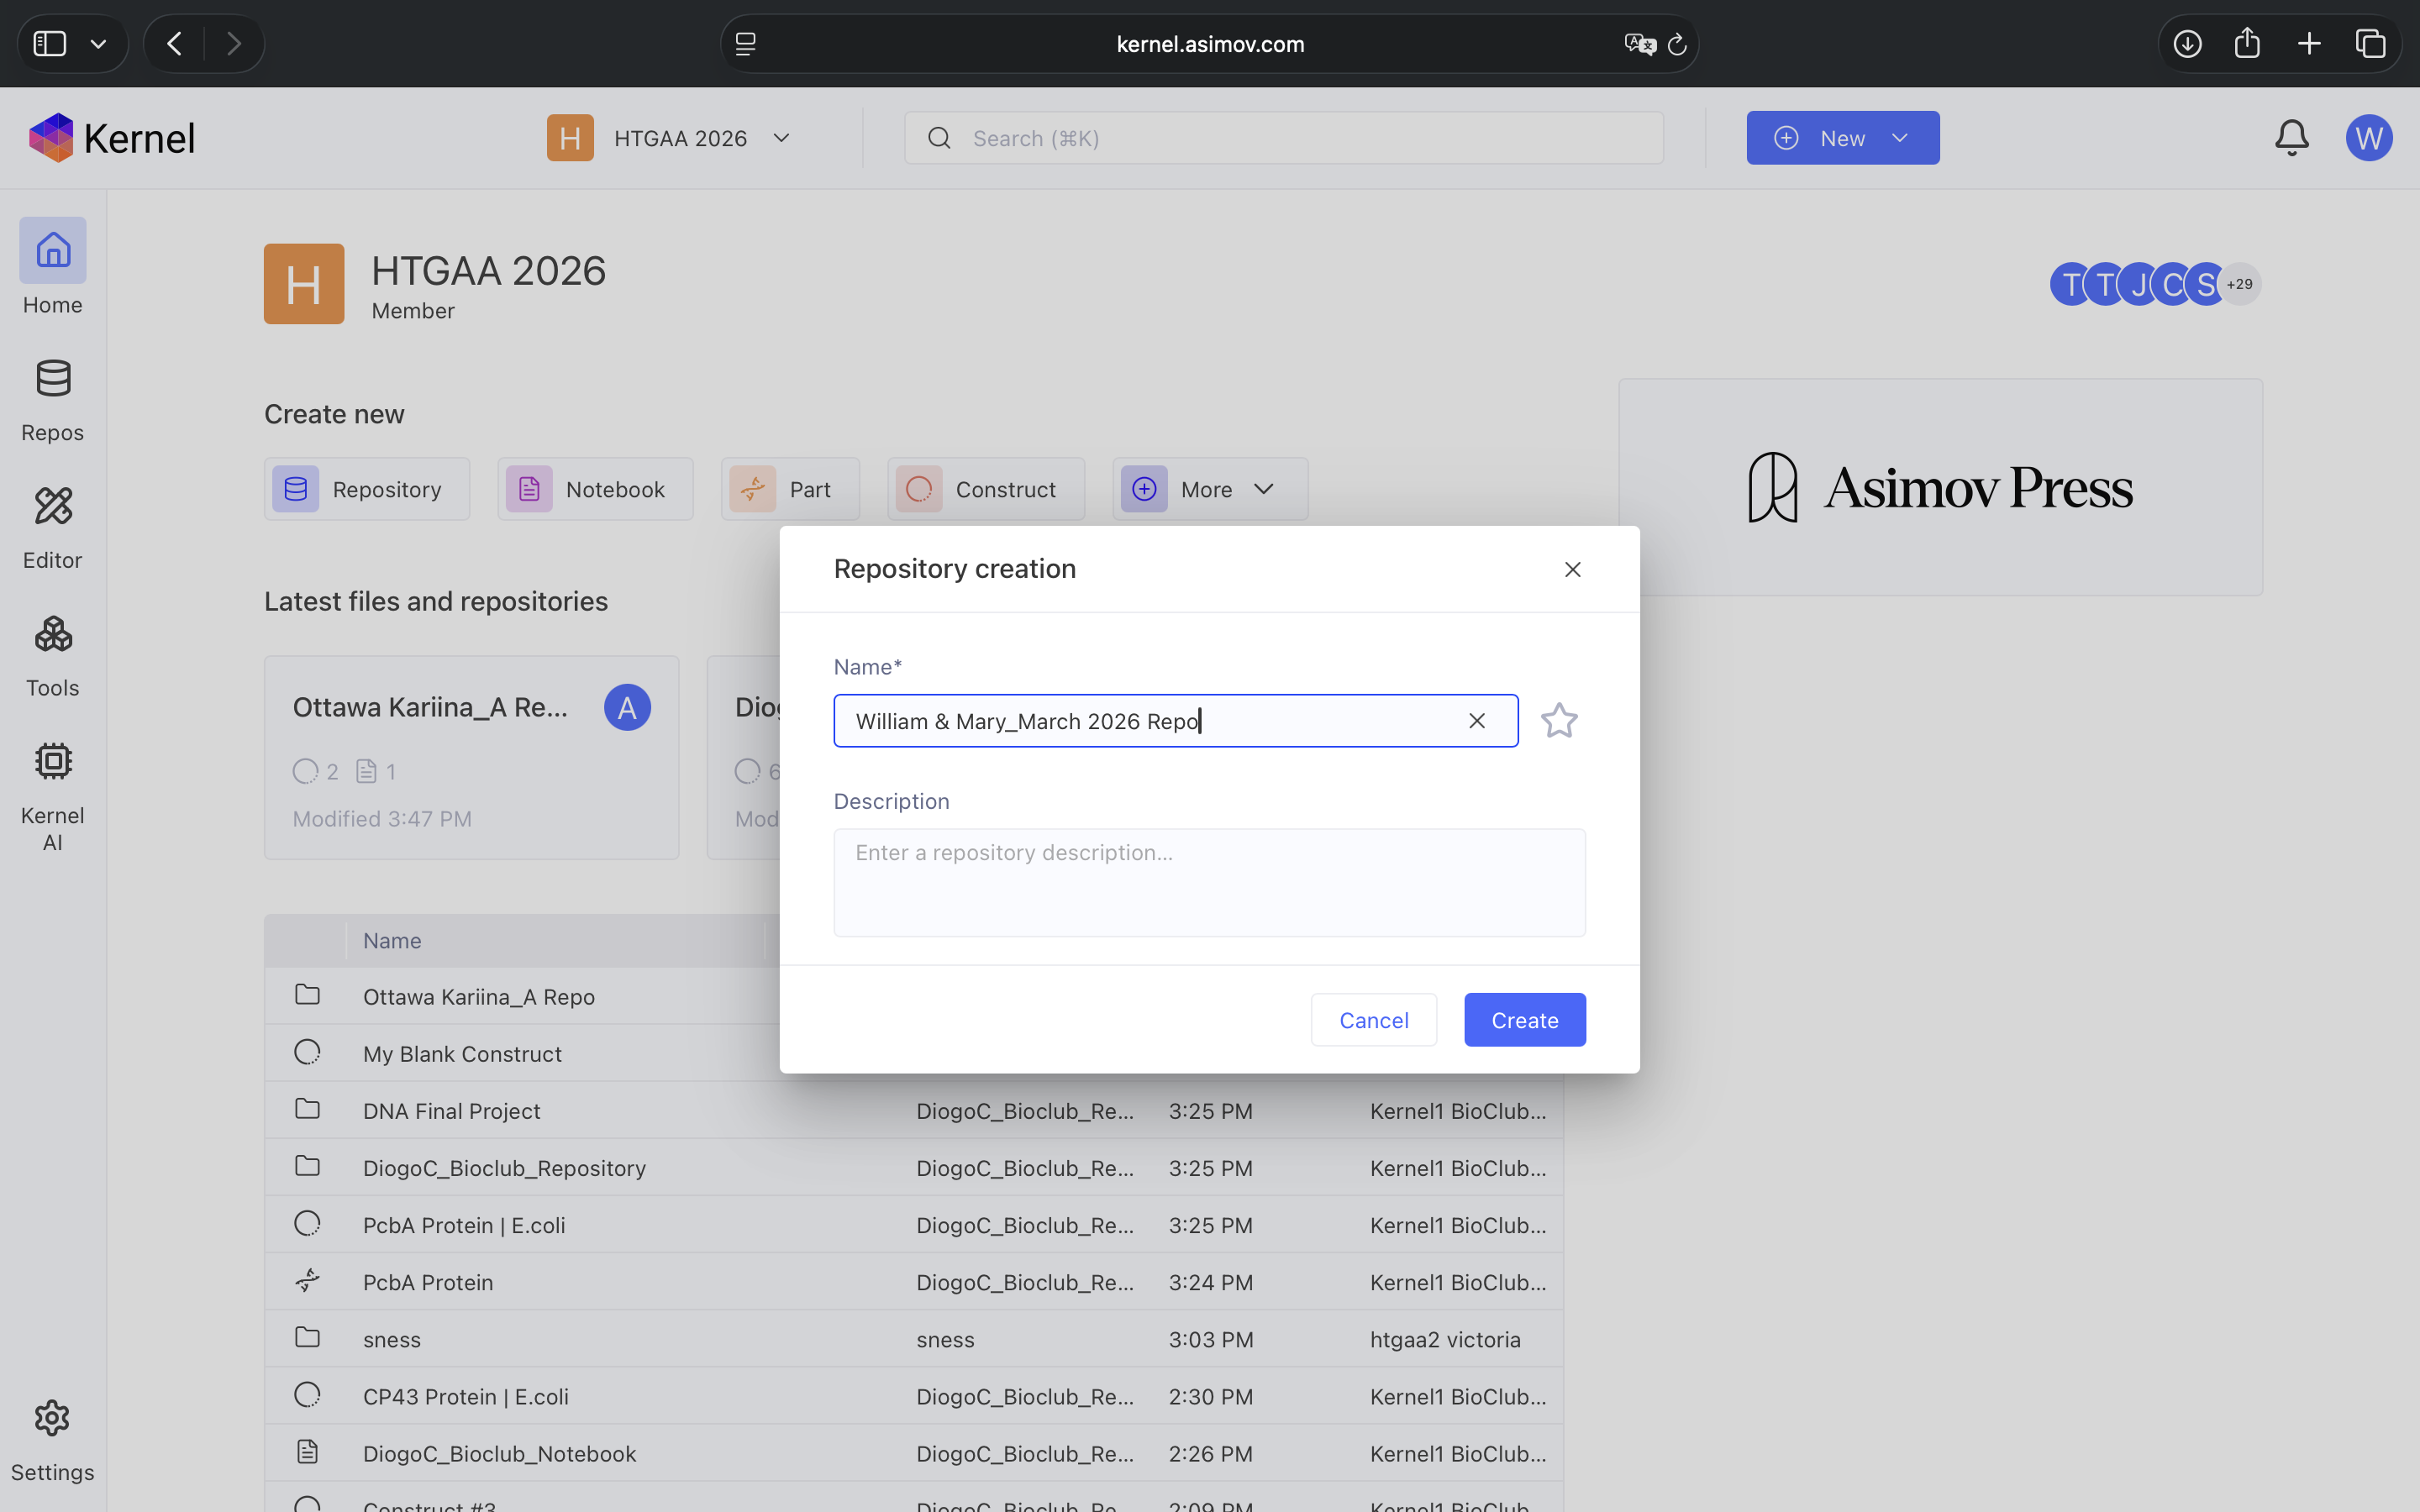Open the Home sidebar section
The width and height of the screenshot is (2420, 1512).
[x=53, y=267]
